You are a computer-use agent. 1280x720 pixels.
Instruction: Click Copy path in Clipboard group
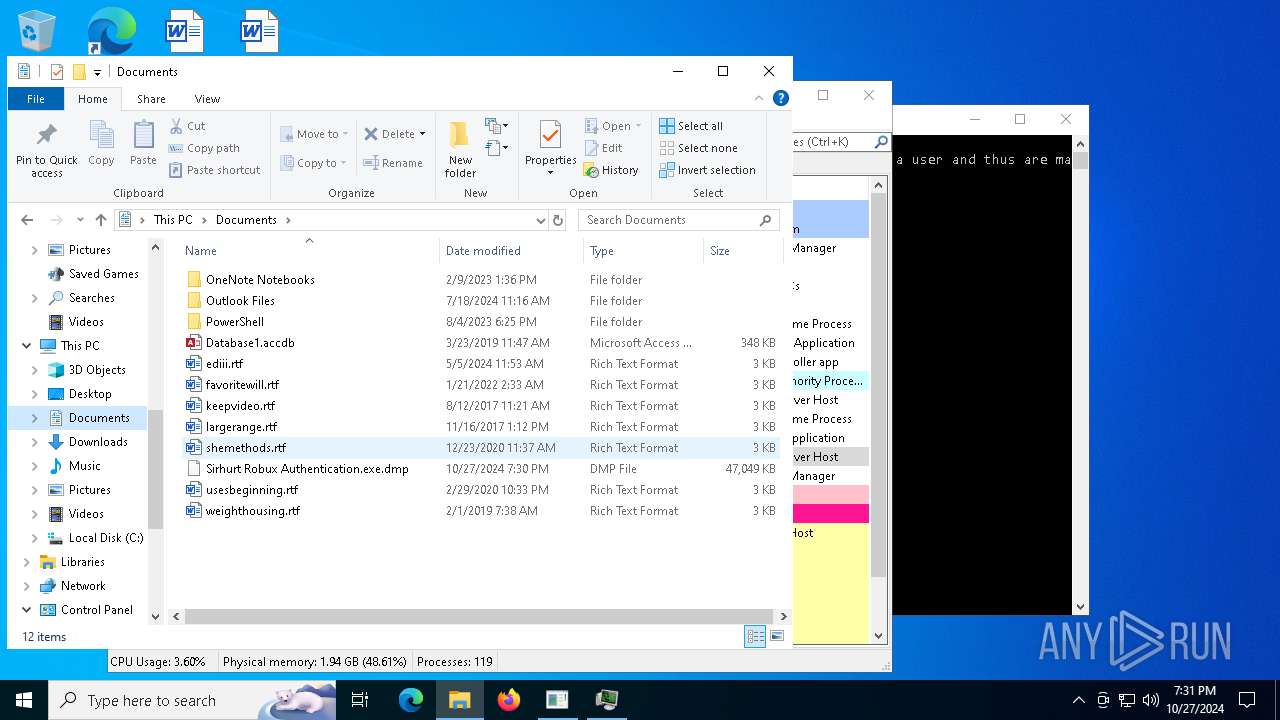pyautogui.click(x=204, y=148)
